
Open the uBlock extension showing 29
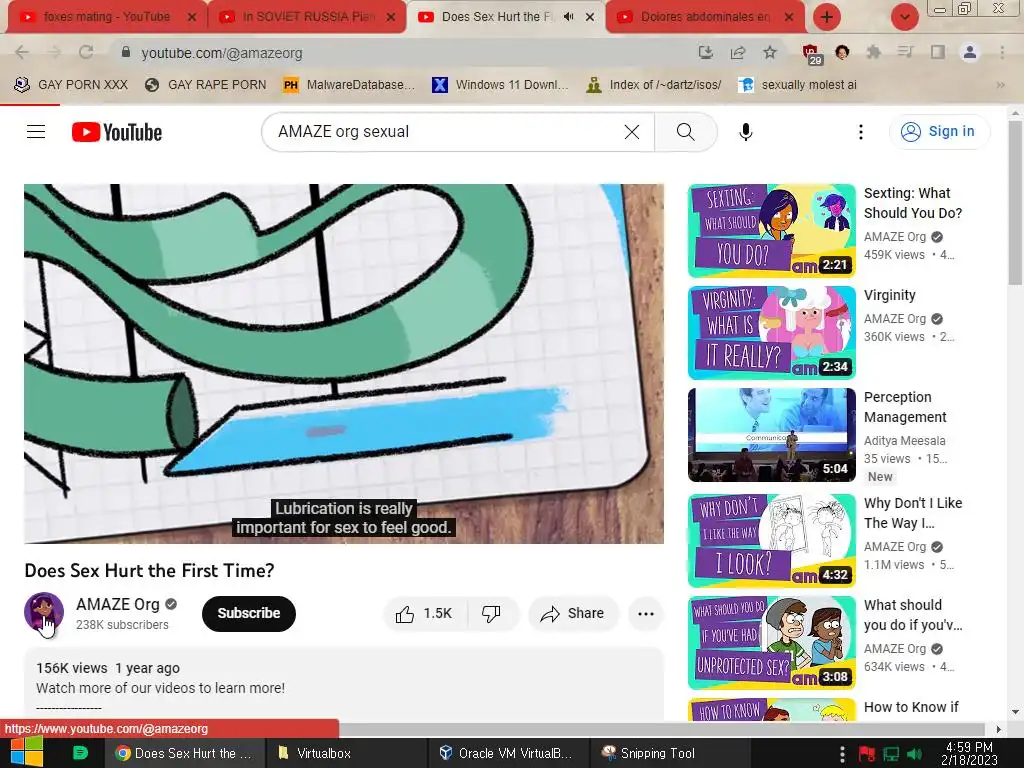(811, 54)
